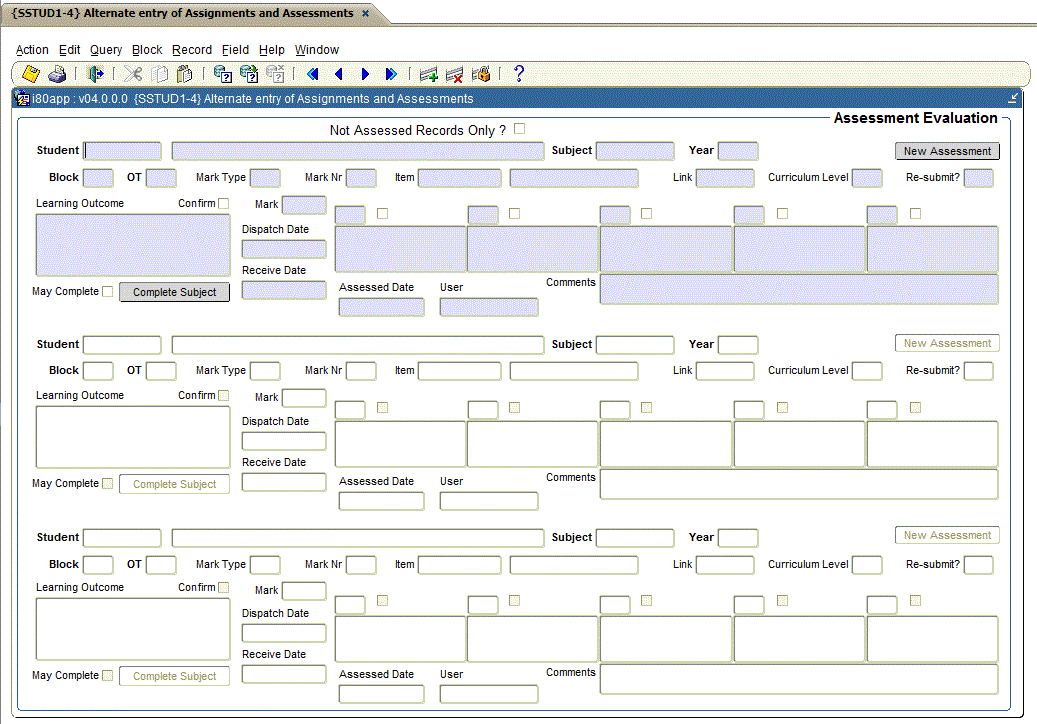Open the Query menu
The image size is (1037, 724).
(105, 49)
